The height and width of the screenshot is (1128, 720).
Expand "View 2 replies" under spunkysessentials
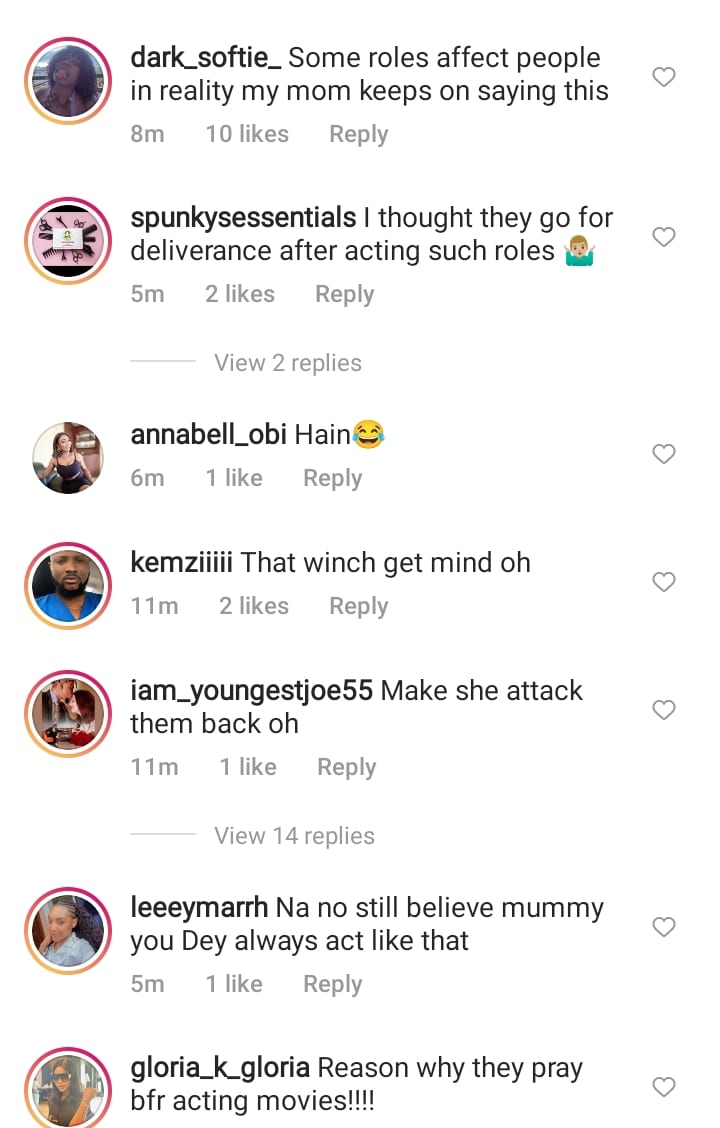point(288,363)
